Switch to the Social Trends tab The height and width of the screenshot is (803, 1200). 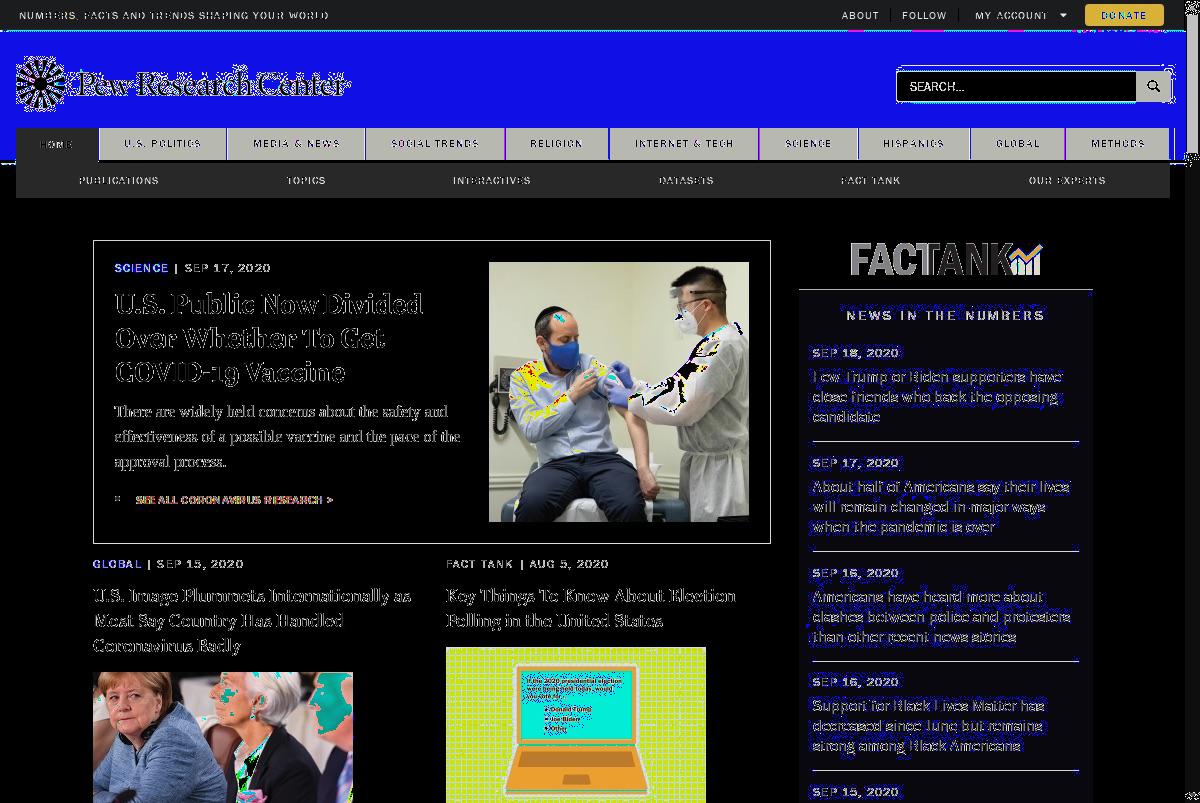tap(435, 144)
